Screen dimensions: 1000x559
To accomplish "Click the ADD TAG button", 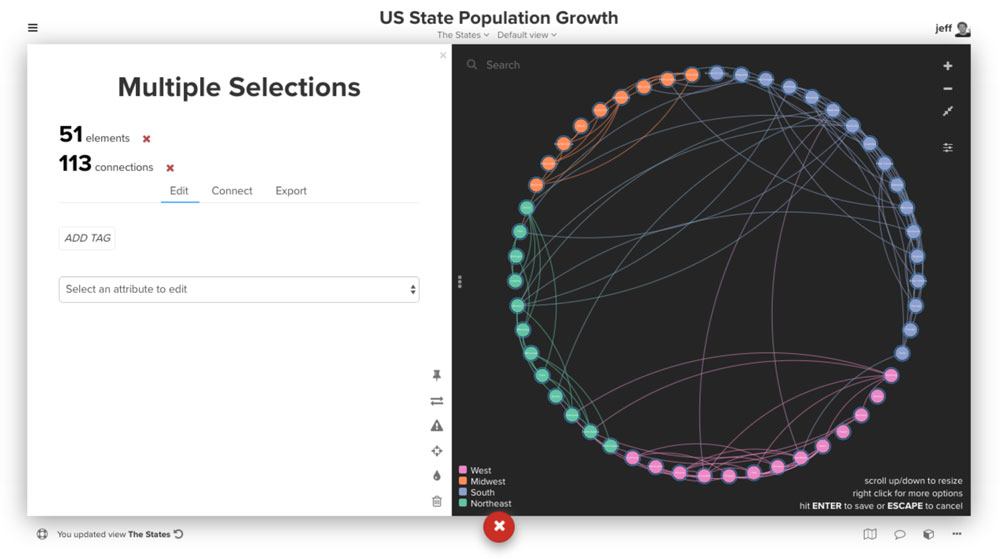I will (x=87, y=238).
